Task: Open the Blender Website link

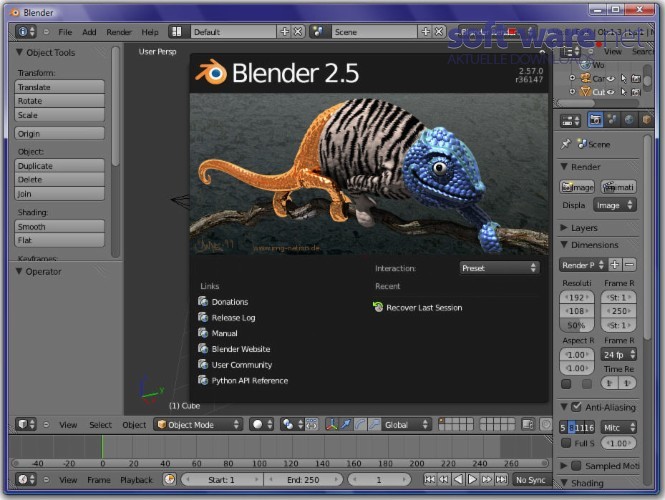Action: coord(240,349)
